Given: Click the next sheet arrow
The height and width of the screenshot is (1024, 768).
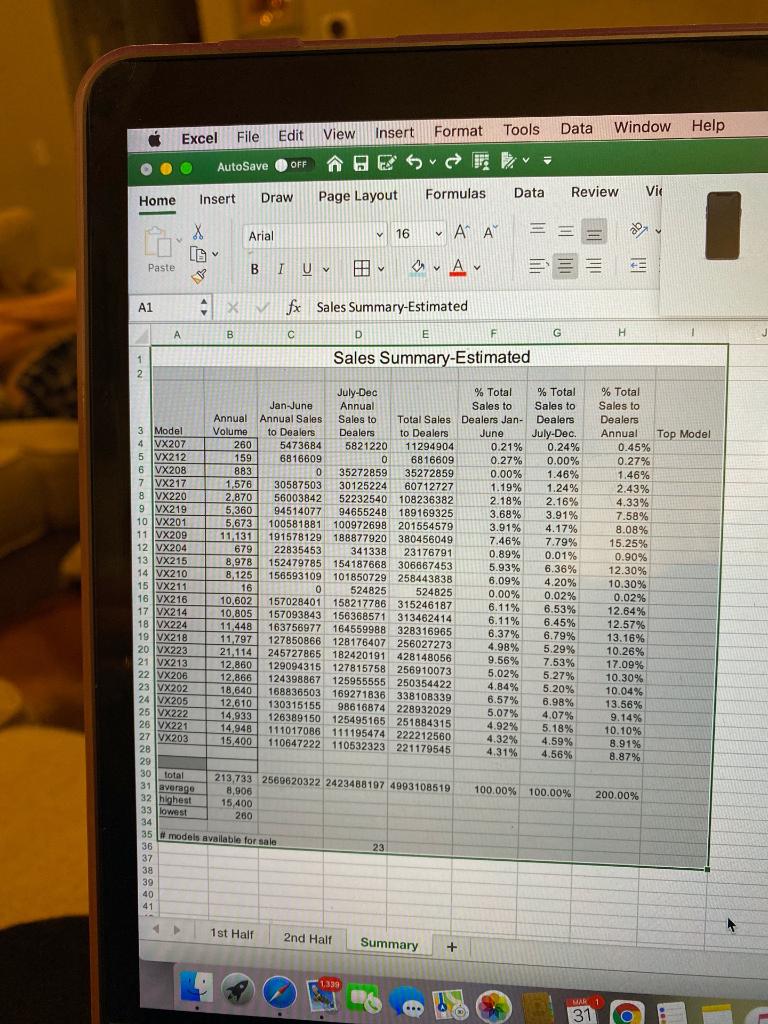Looking at the screenshot, I should (176, 930).
